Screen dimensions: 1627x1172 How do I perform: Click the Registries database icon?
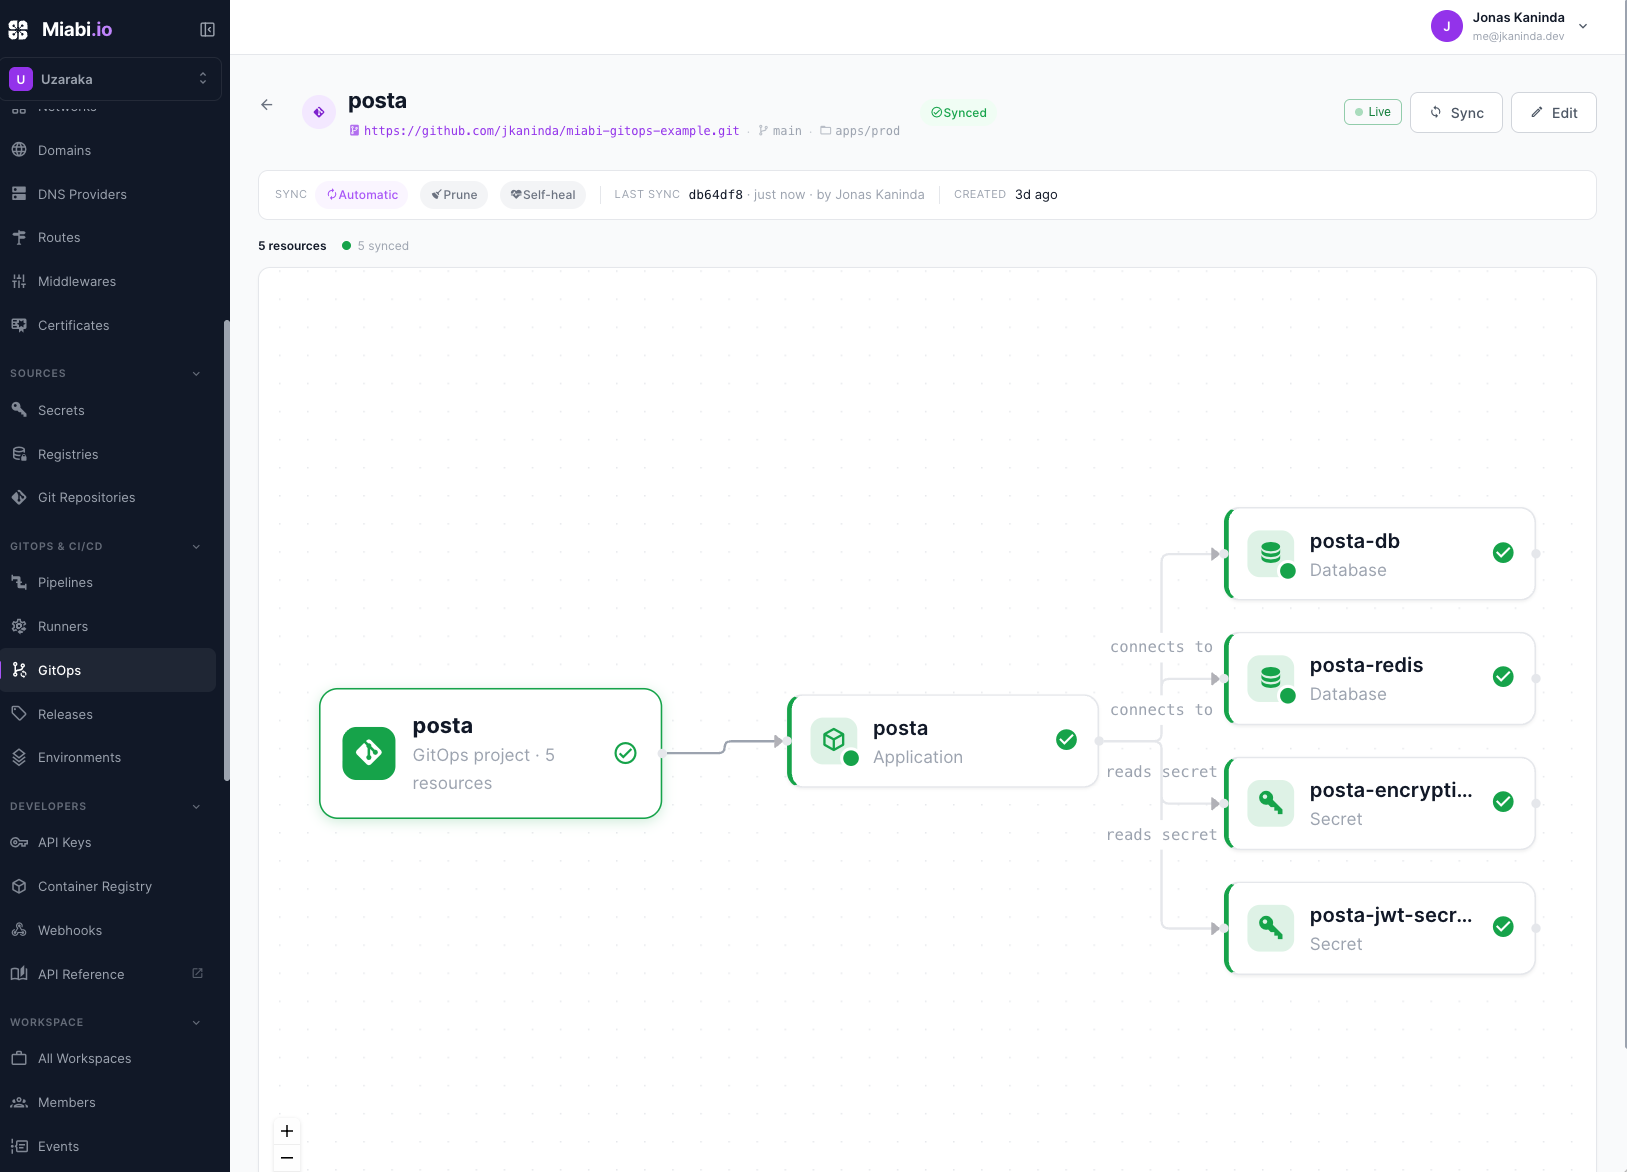(x=19, y=454)
